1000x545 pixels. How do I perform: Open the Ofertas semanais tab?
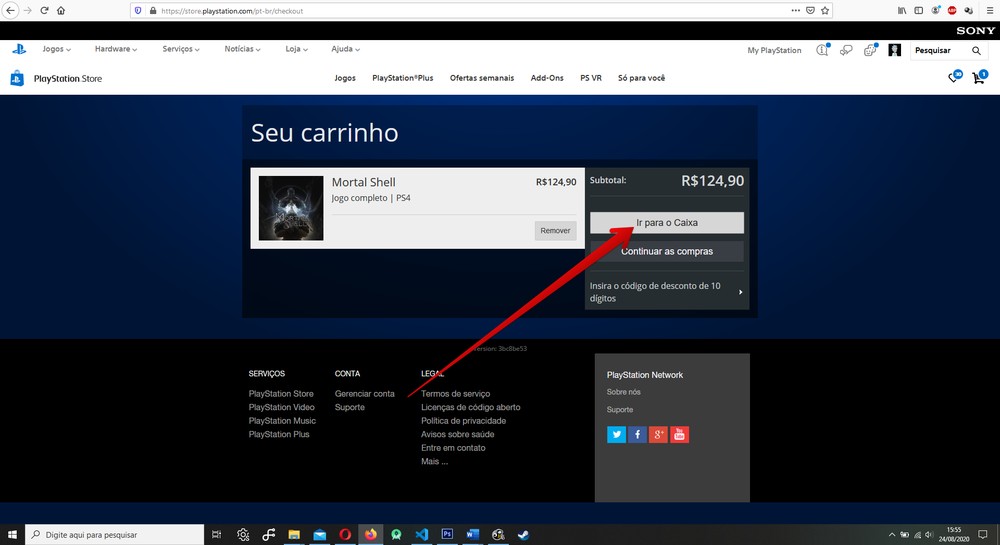click(x=482, y=78)
